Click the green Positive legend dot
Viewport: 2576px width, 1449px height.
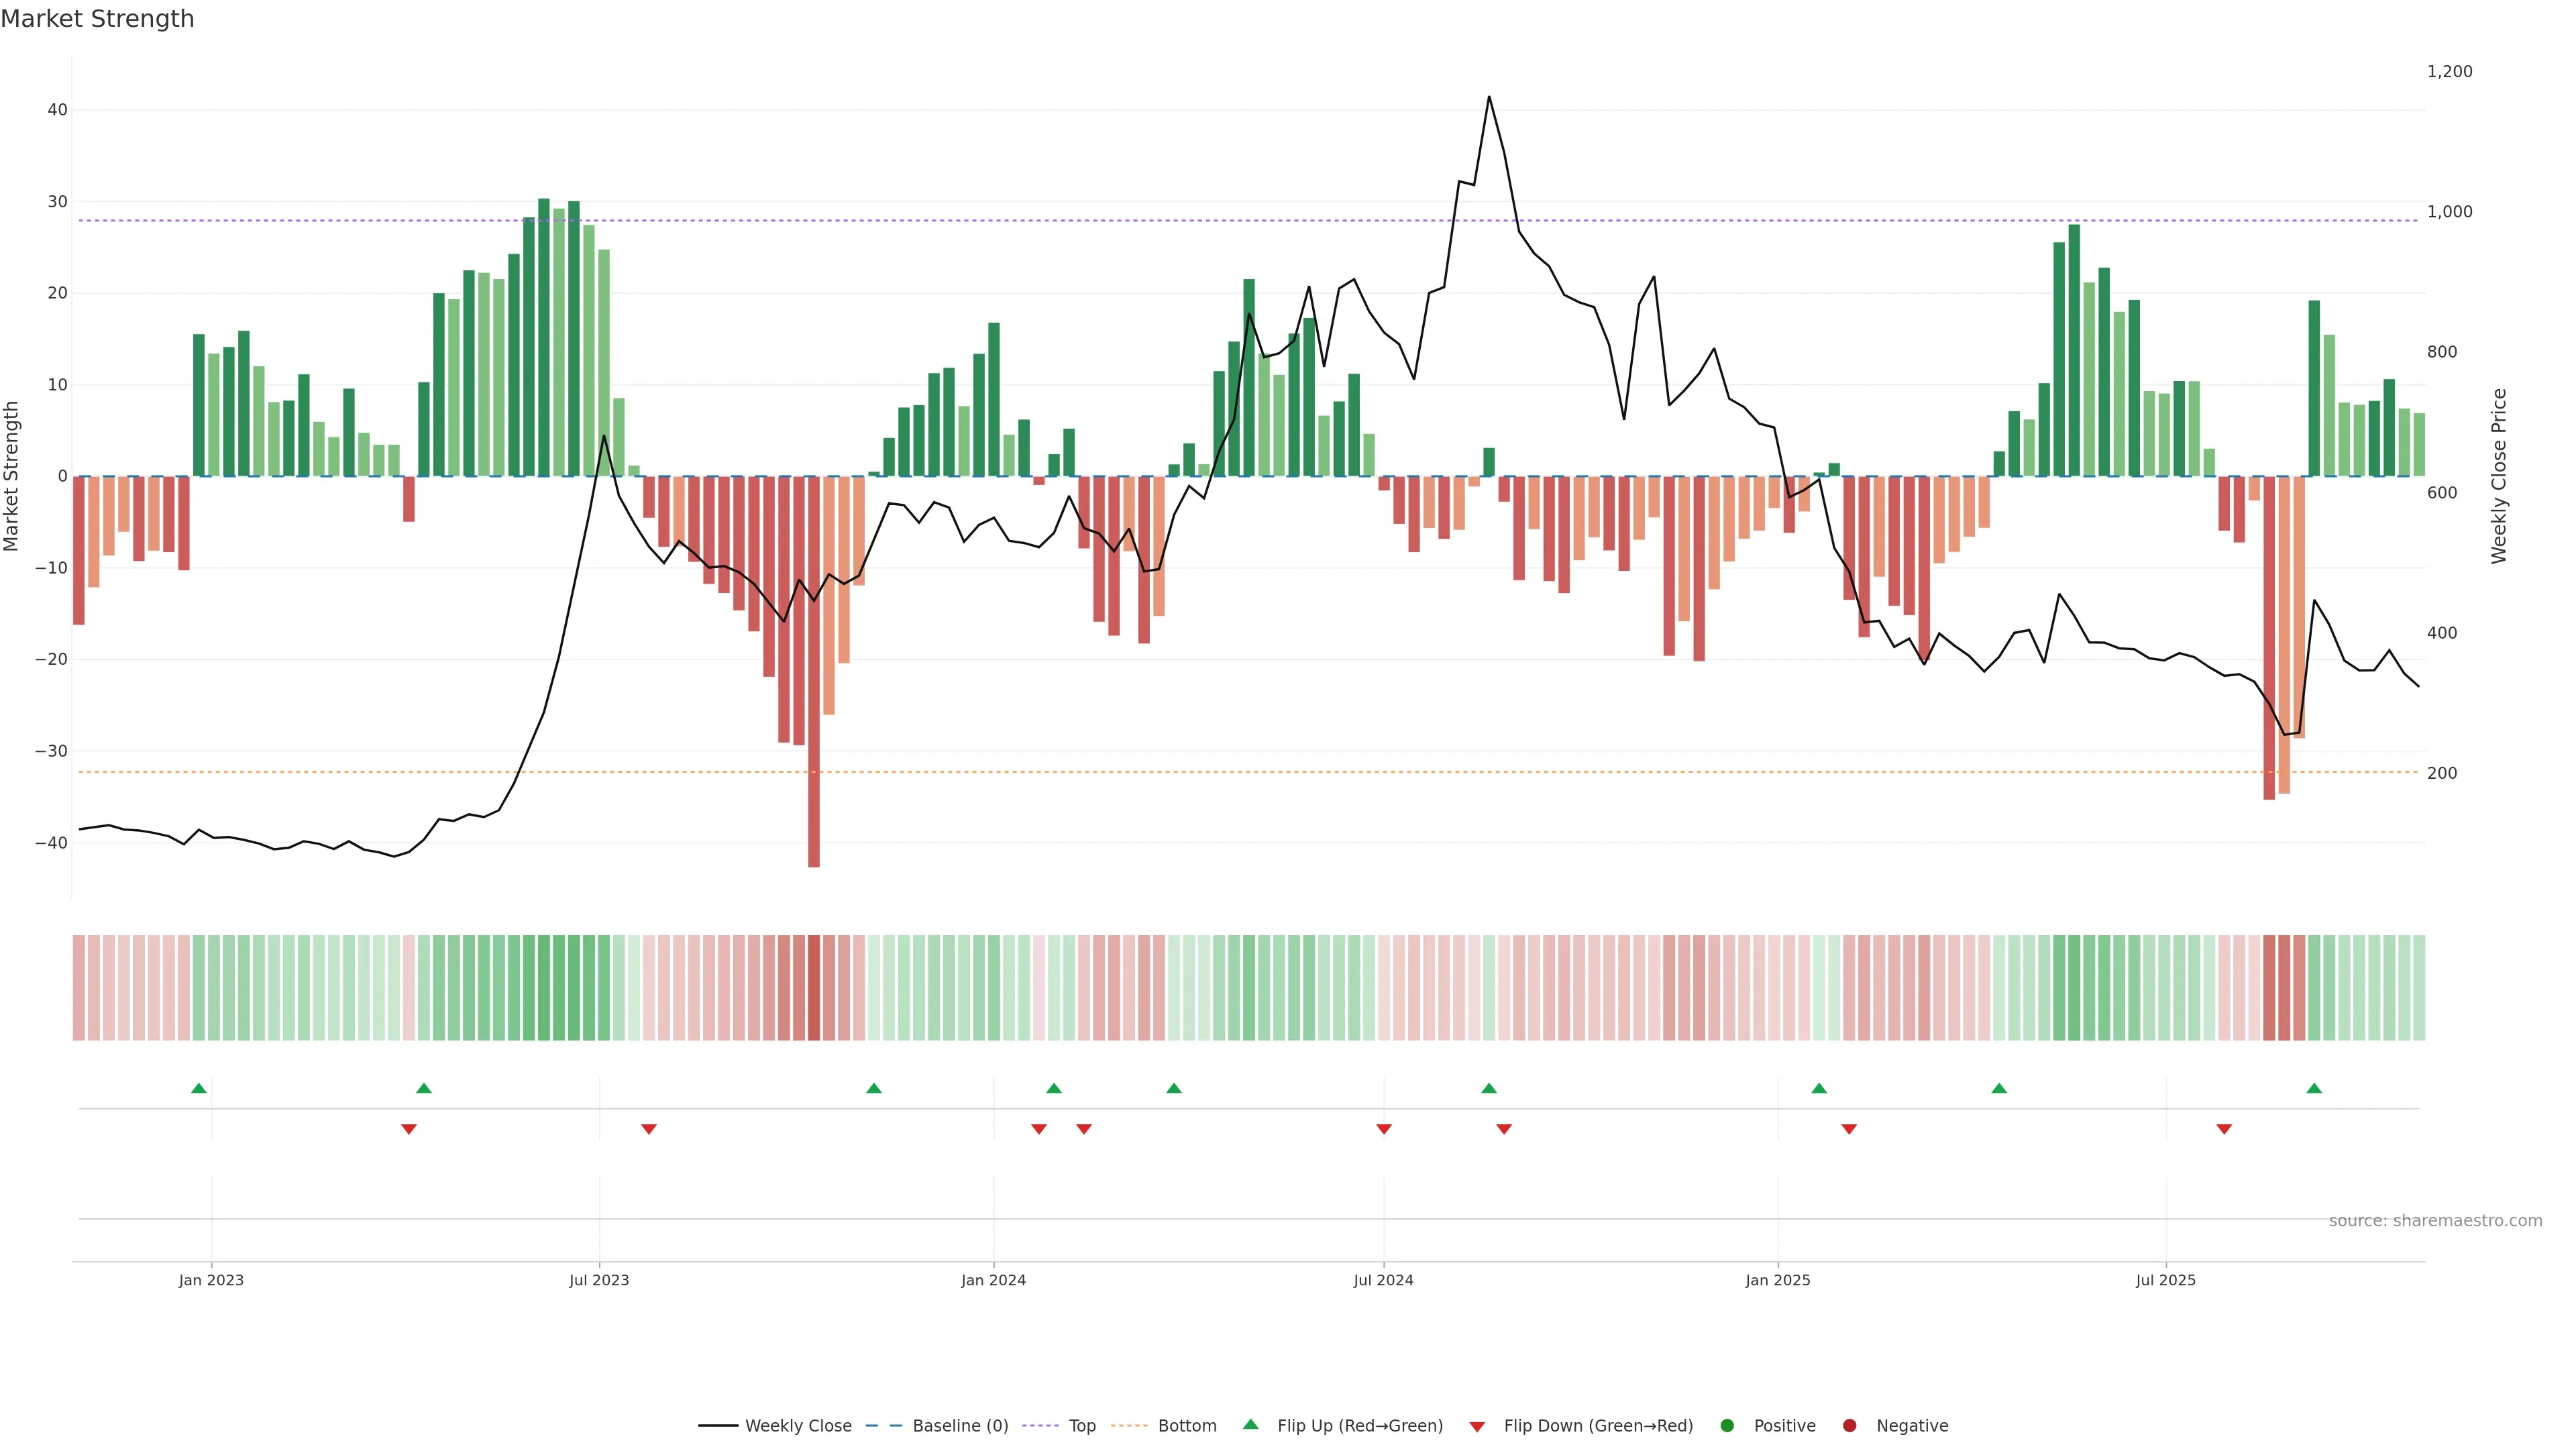1727,1425
